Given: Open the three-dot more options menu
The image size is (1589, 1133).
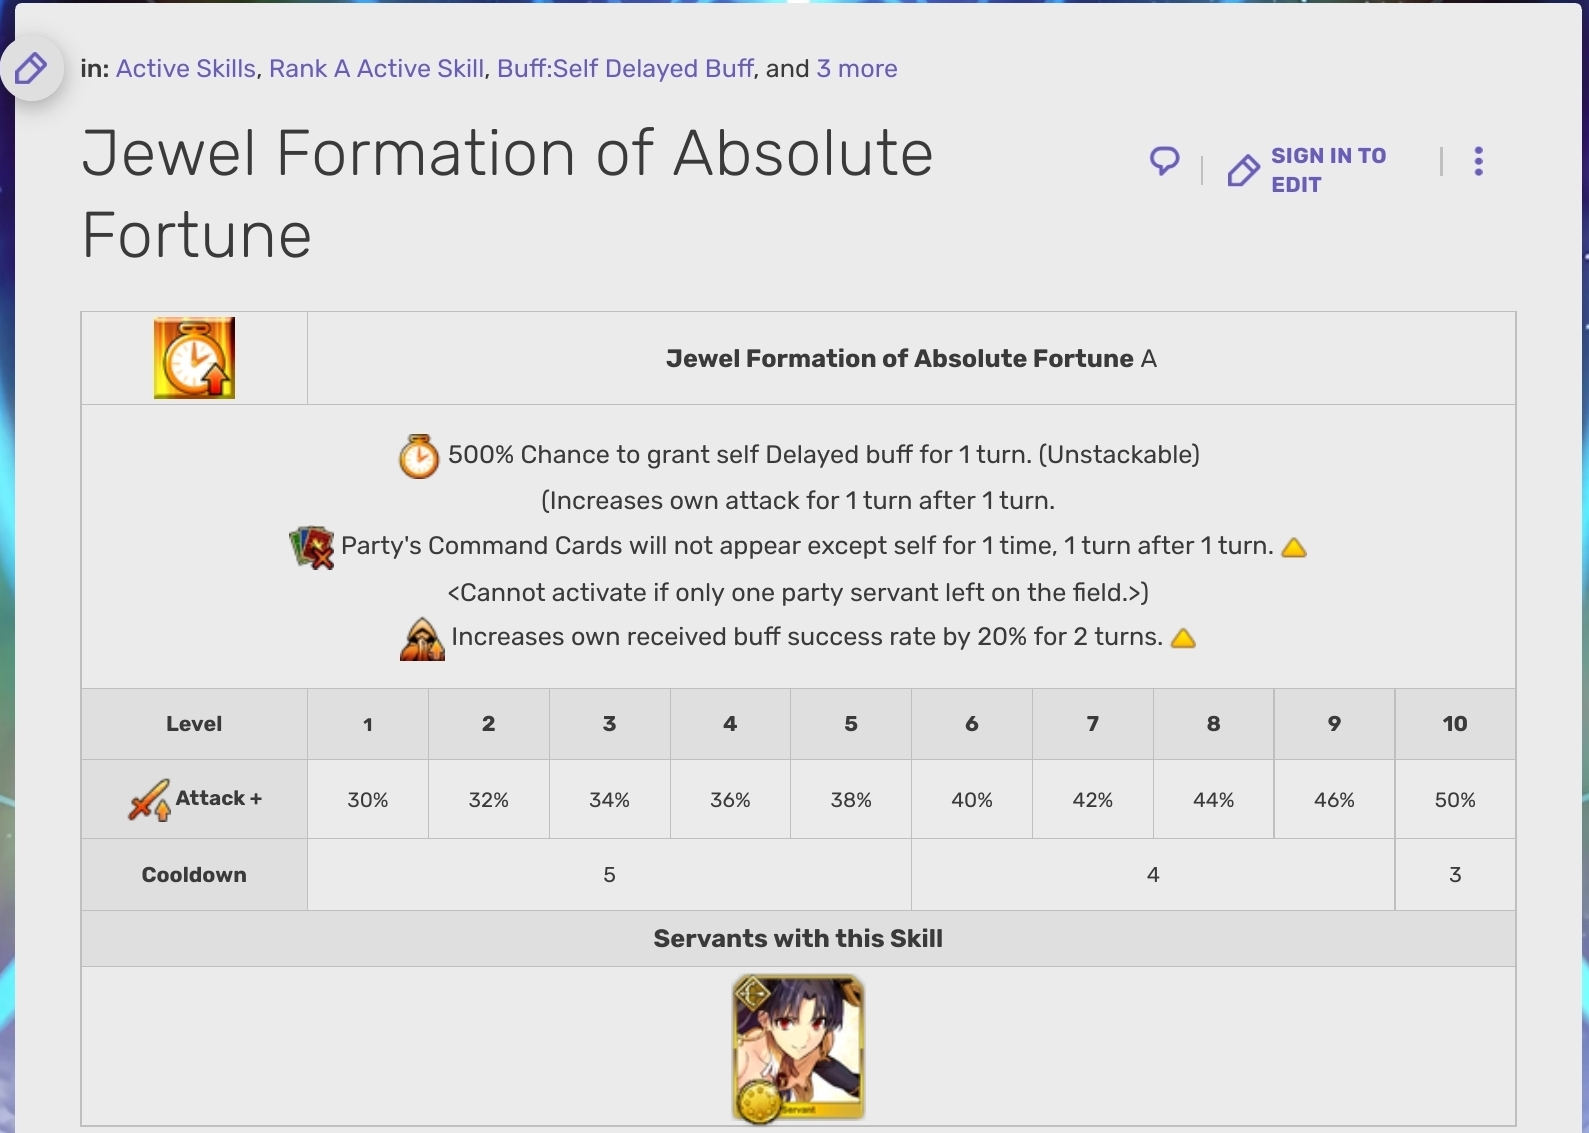Looking at the screenshot, I should [1478, 161].
